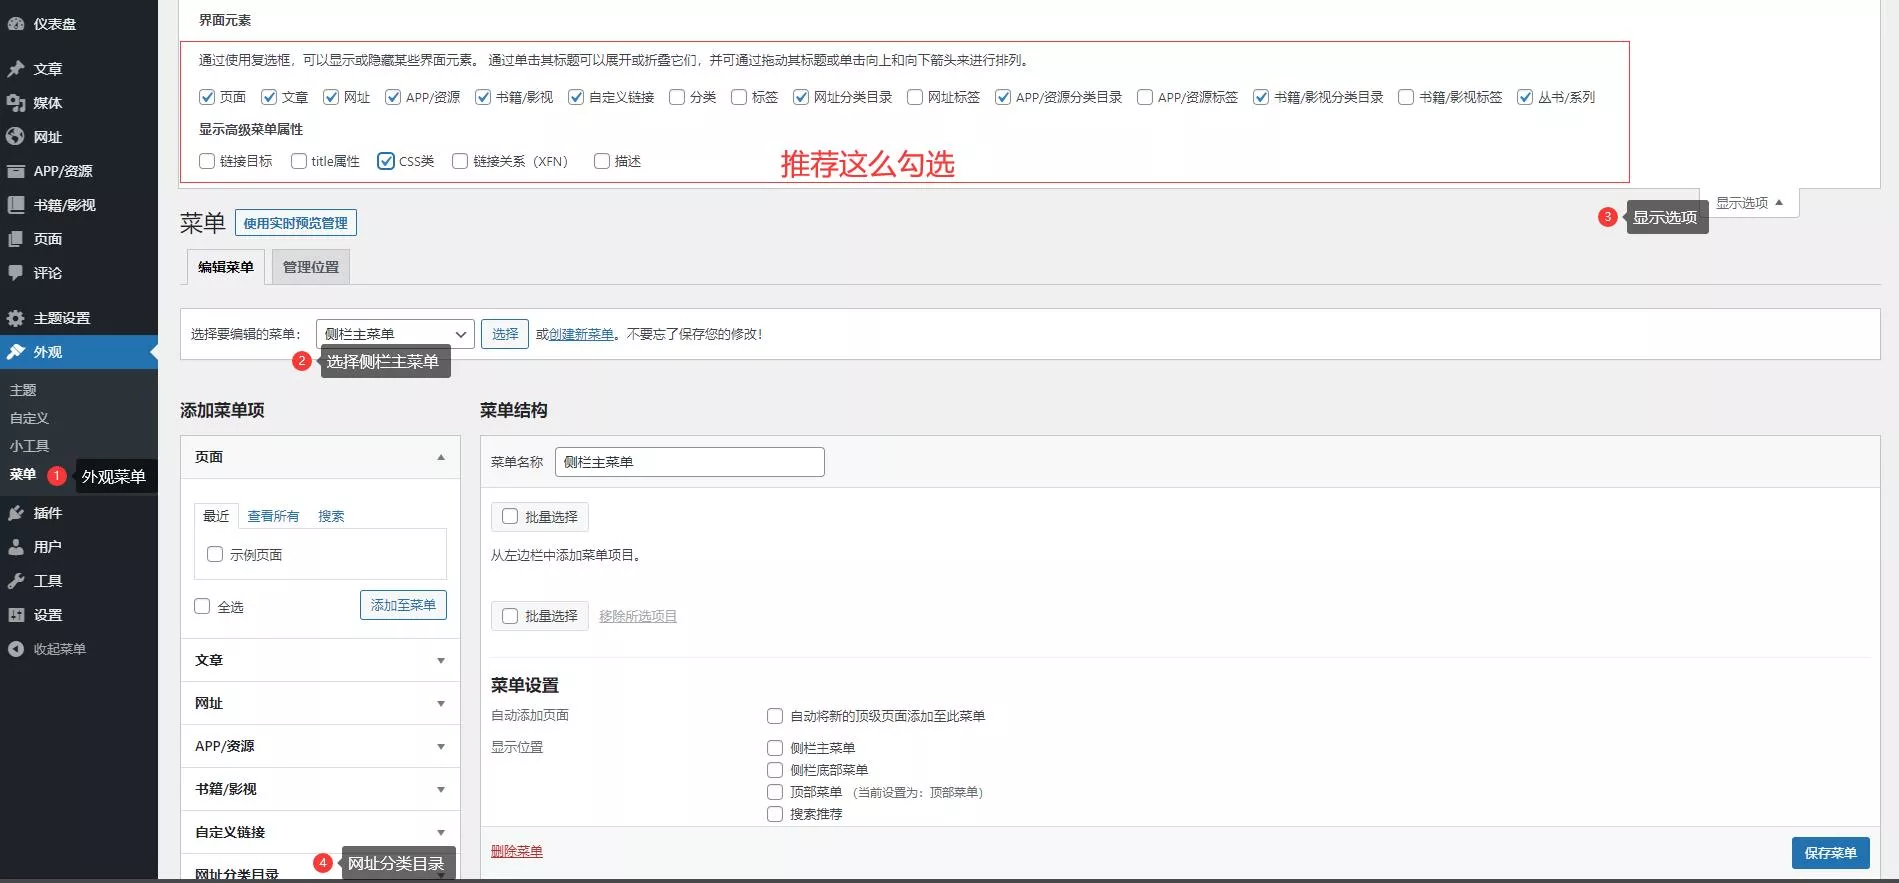
Task: Open the 网址 globe icon in sidebar
Action: coord(16,137)
